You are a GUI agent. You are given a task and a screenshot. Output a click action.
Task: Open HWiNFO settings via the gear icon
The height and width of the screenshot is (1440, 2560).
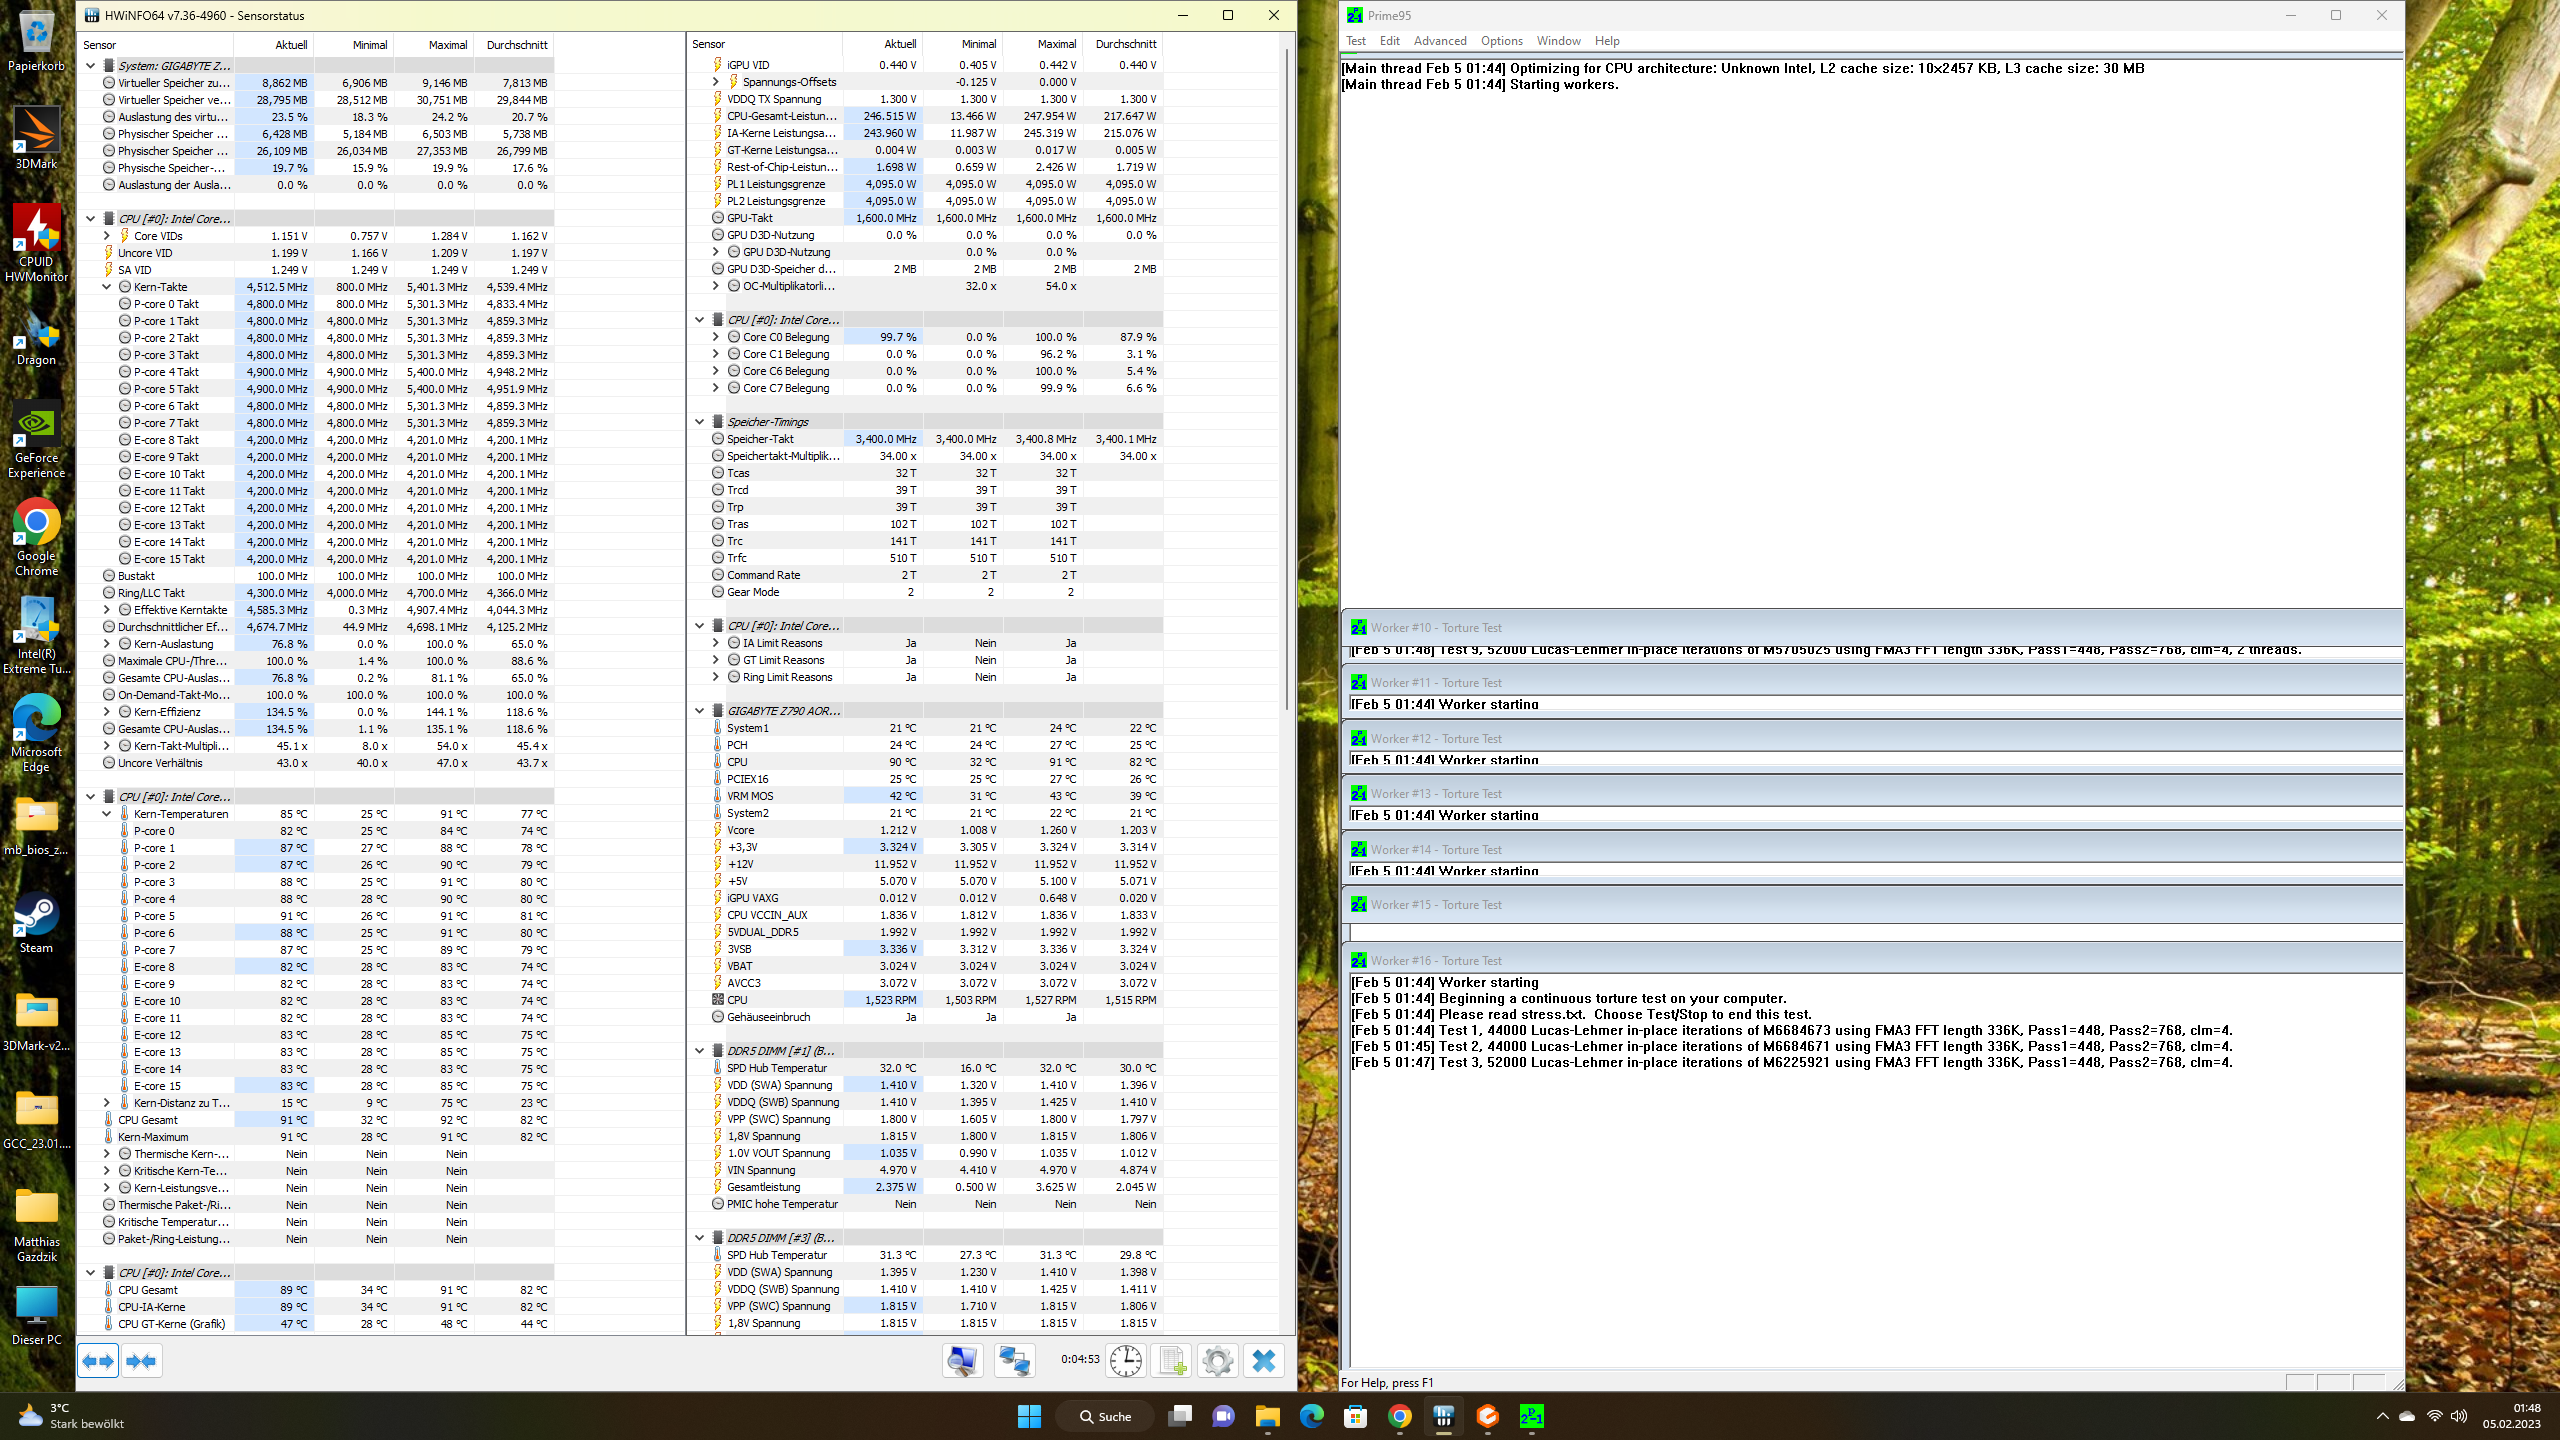point(1217,1360)
